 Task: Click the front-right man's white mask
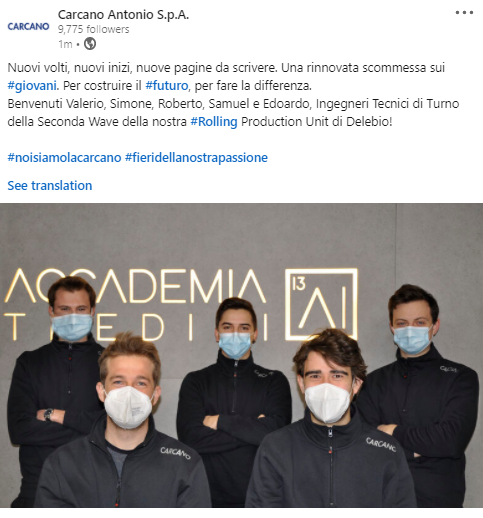[328, 403]
